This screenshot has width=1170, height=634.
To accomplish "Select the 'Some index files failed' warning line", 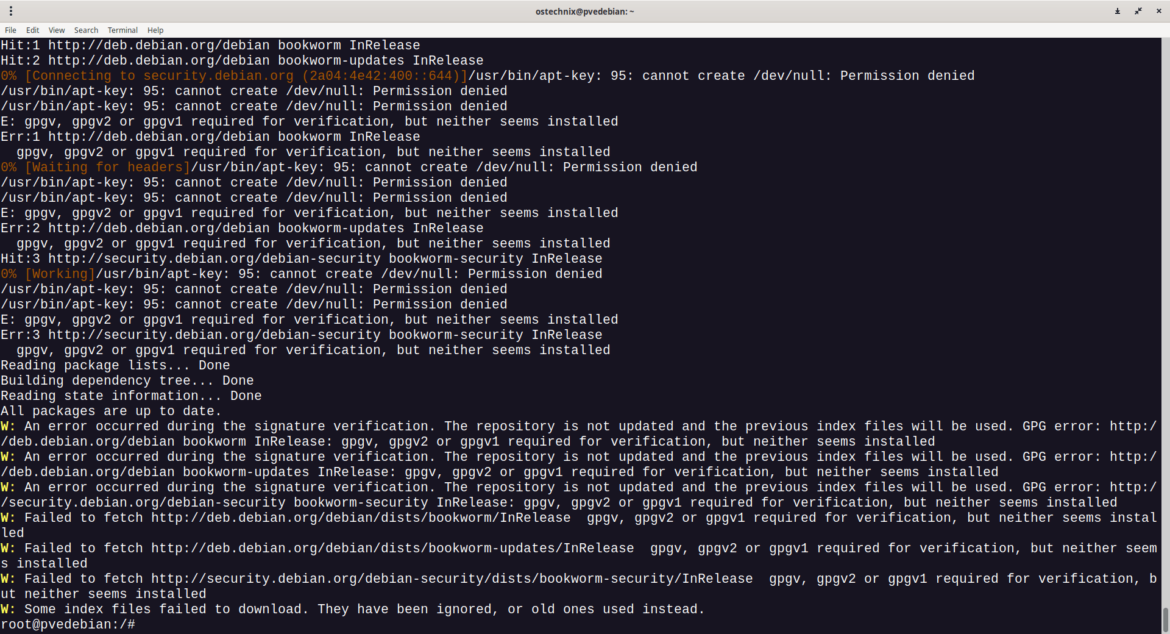I will (x=350, y=608).
